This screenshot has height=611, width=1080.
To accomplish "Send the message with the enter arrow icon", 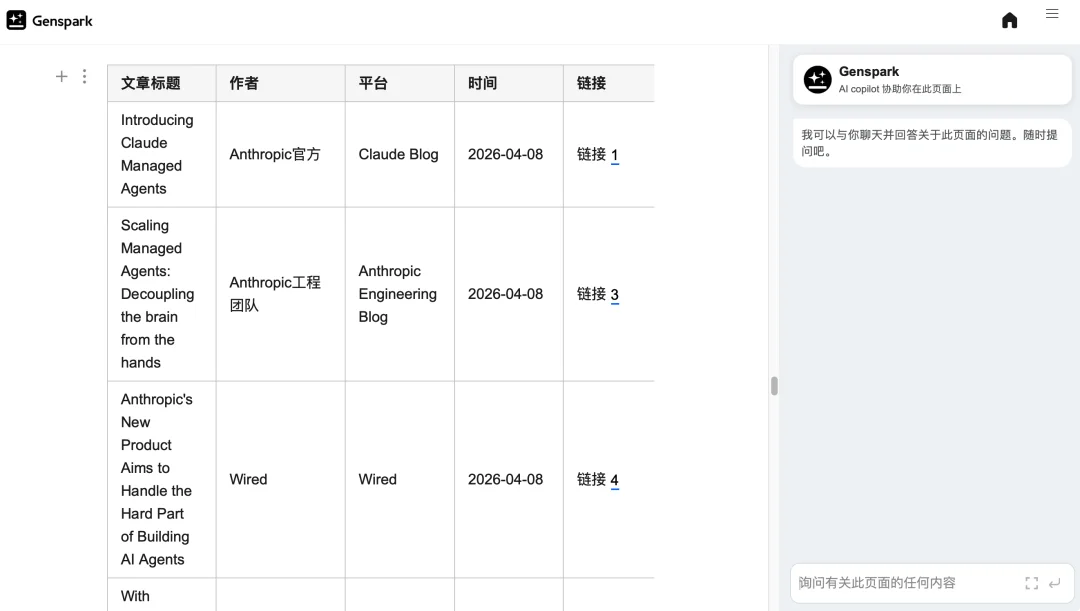I will 1055,583.
